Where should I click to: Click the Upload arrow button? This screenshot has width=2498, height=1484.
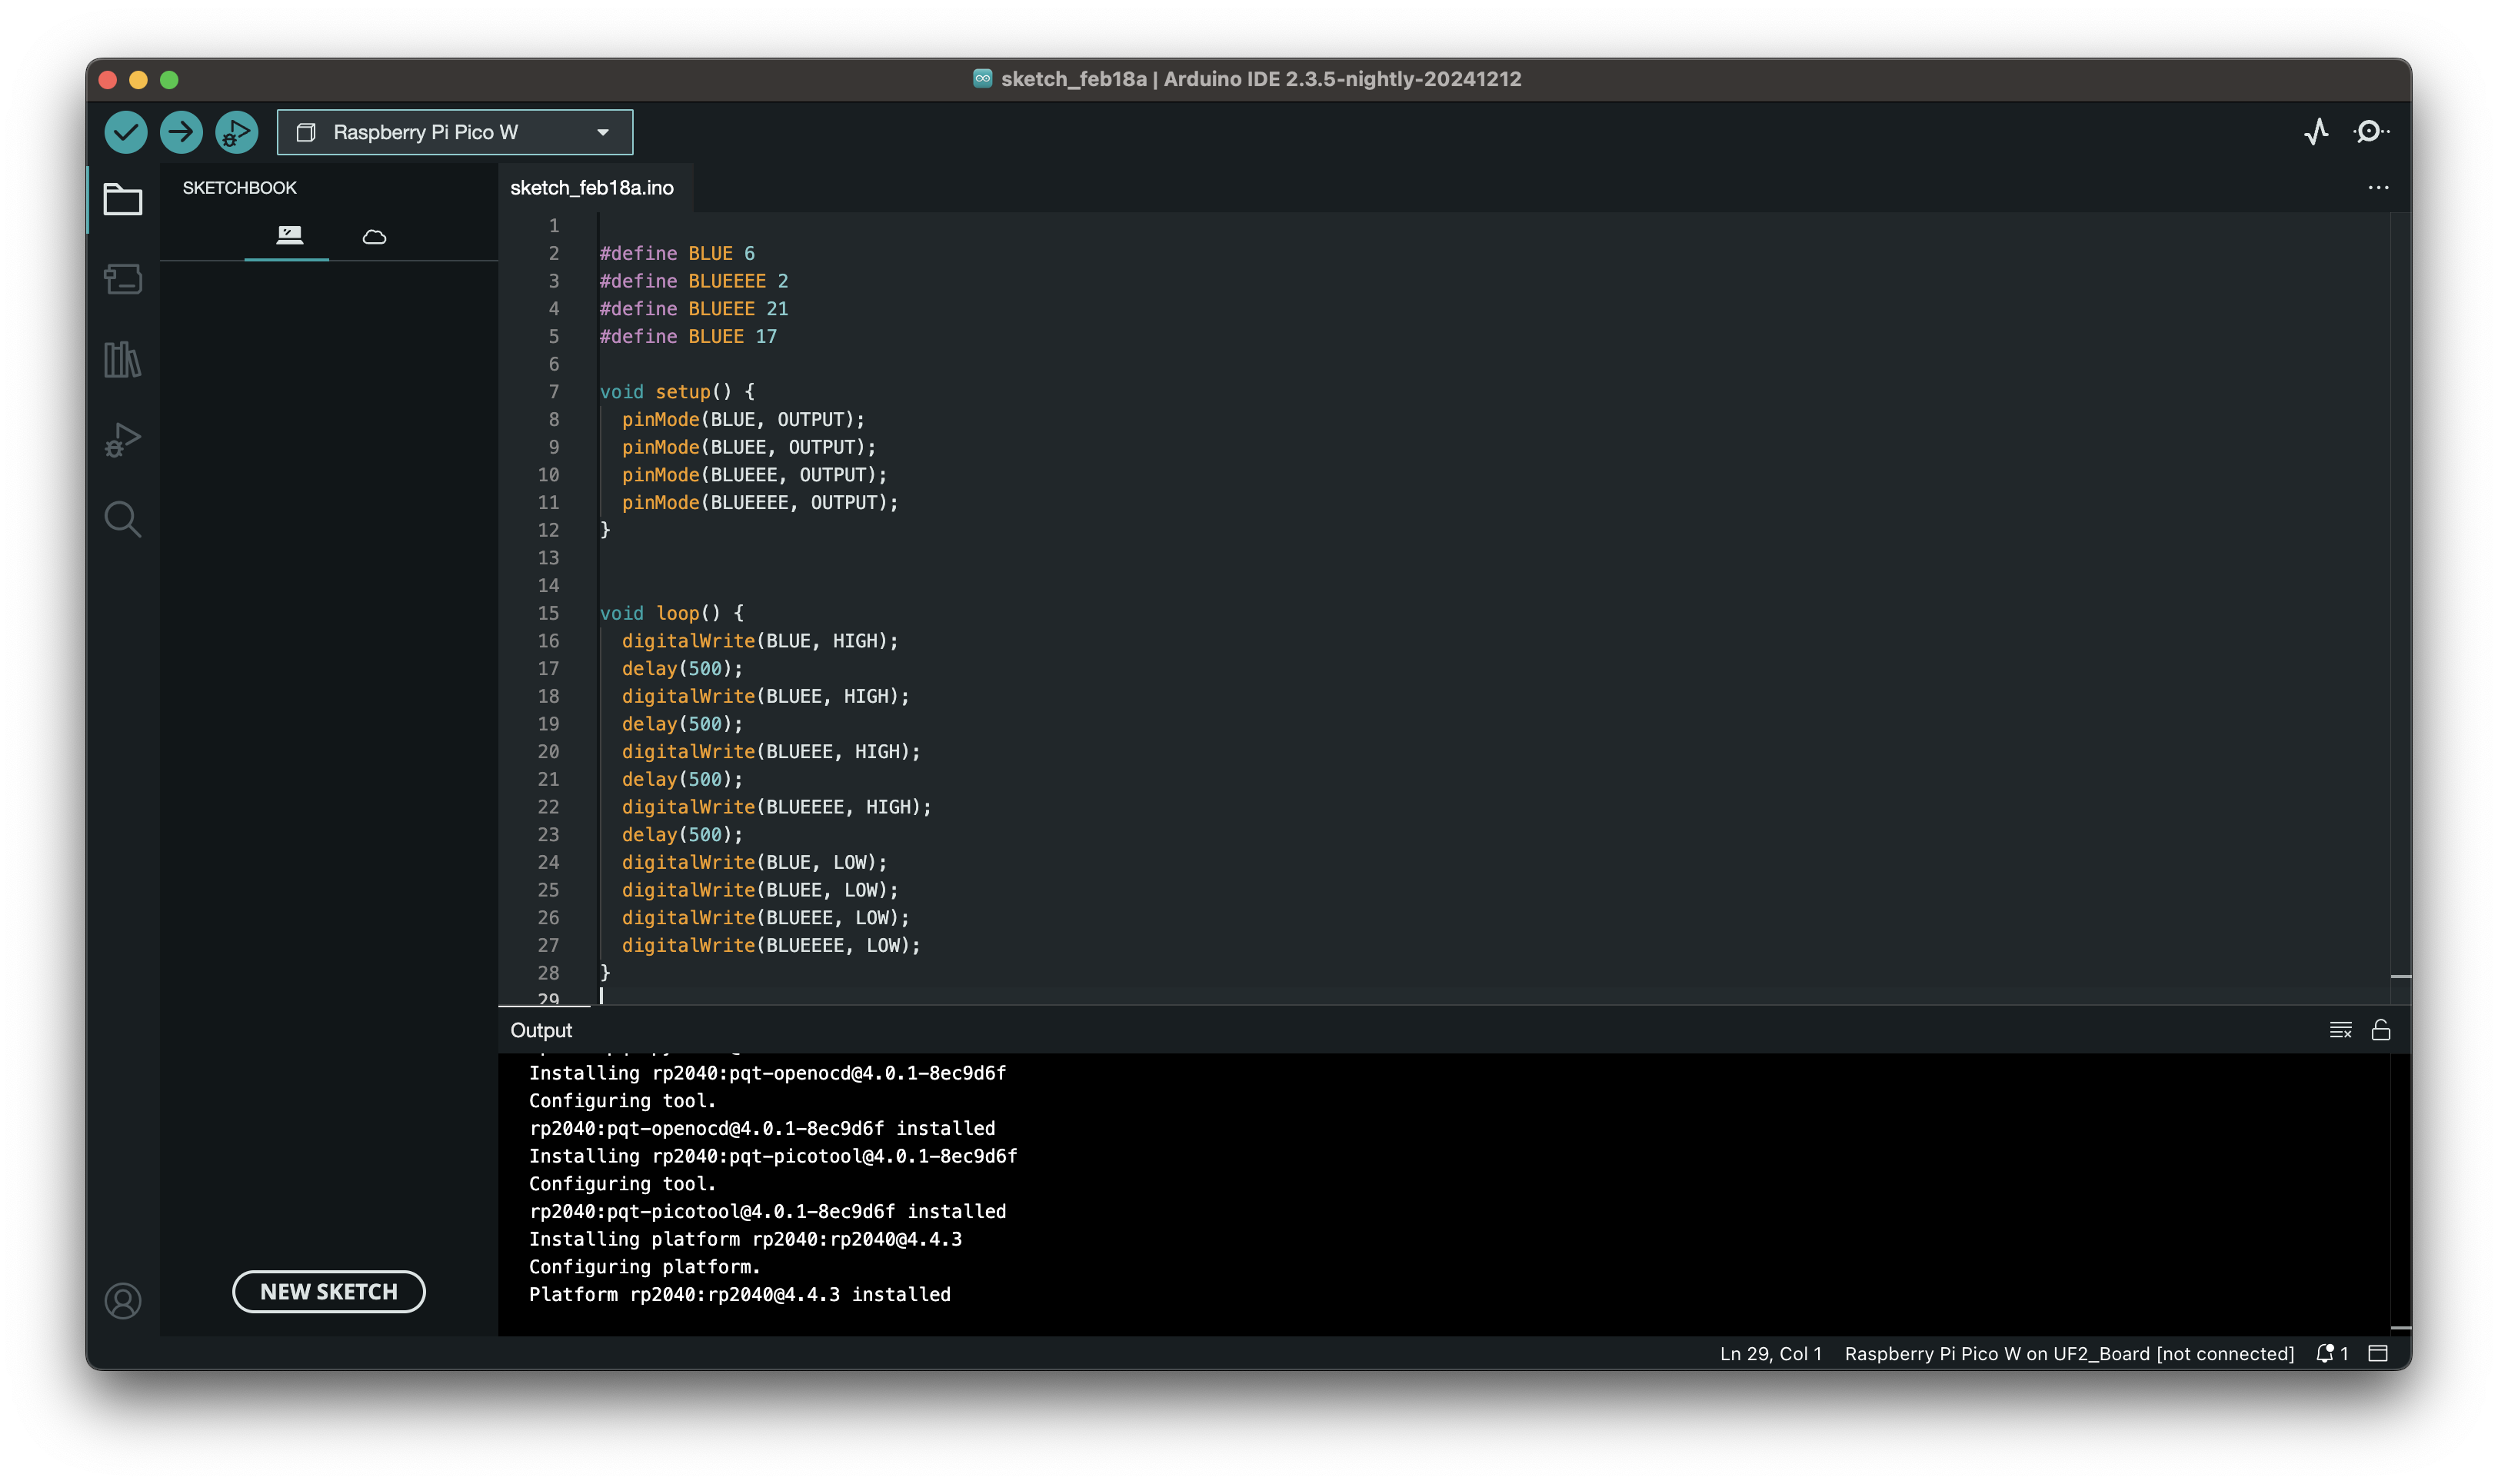point(181,132)
